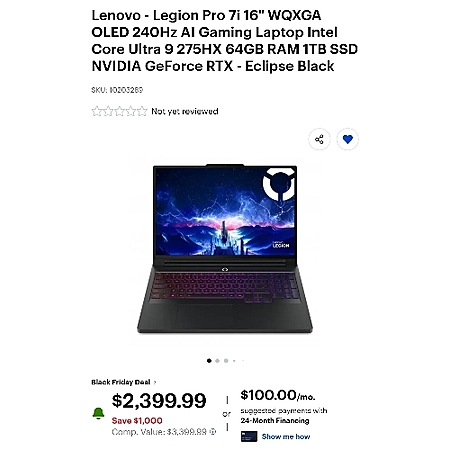
Task: Click the Lenovo Legion Pro 7i title
Action: (x=225, y=41)
